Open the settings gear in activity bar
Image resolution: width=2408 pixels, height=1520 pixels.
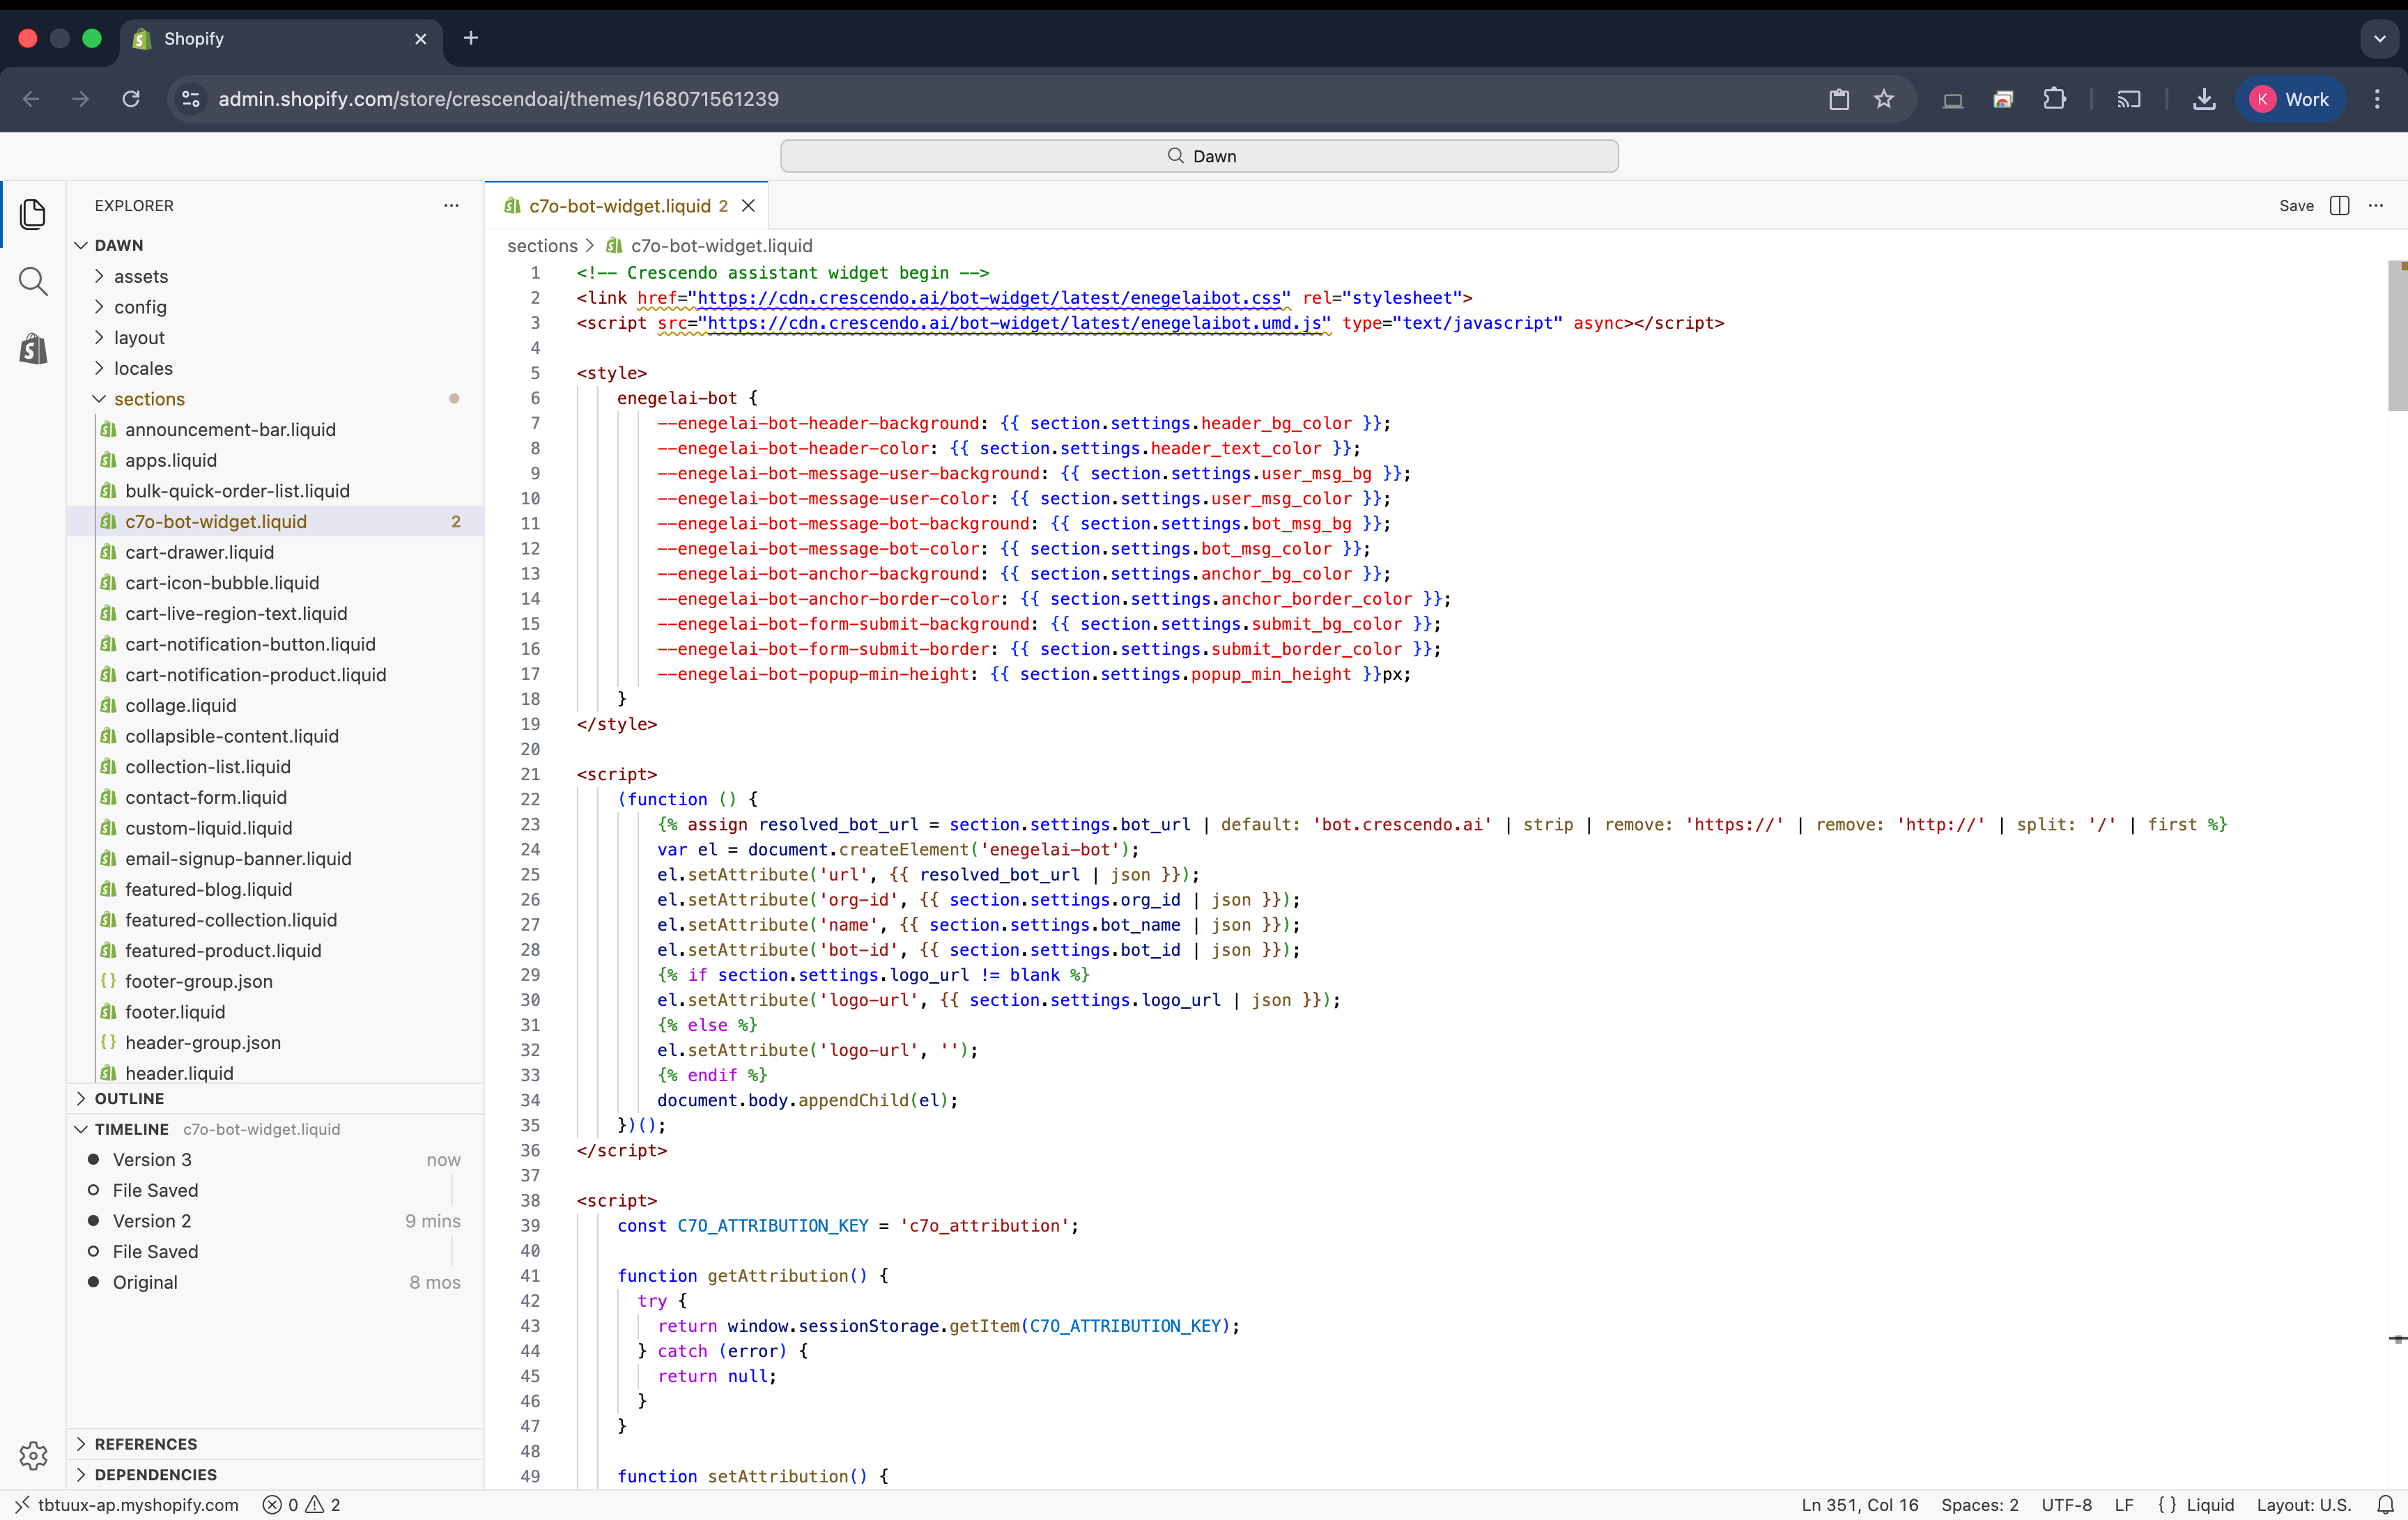pos(33,1456)
